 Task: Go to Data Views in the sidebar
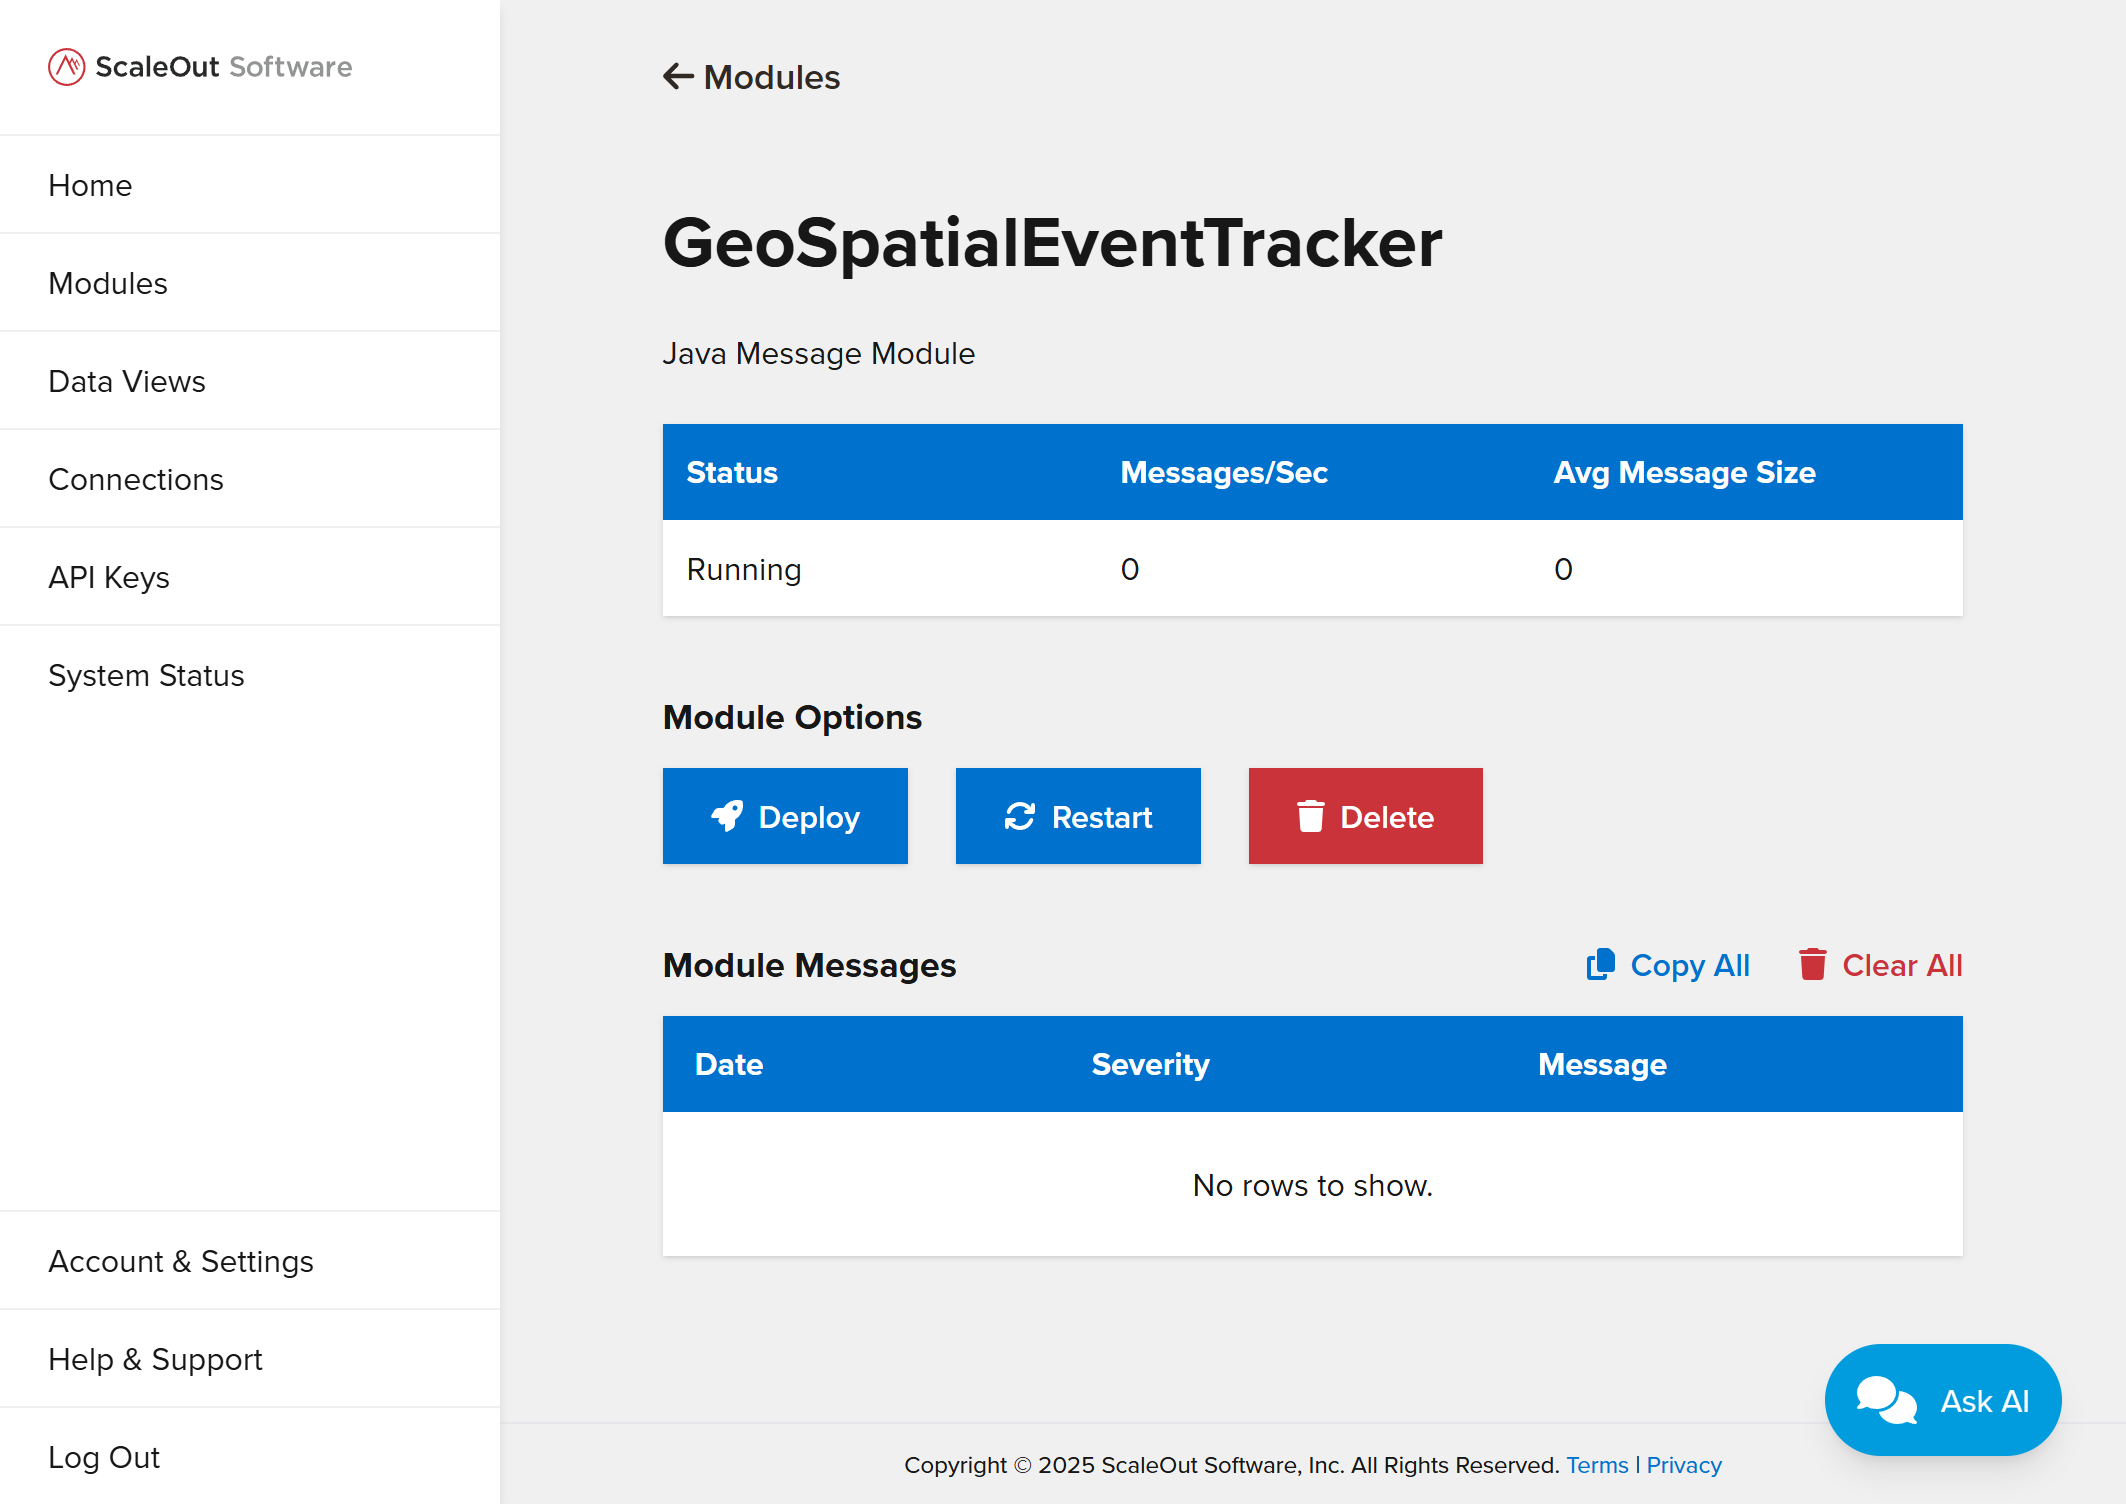pos(127,381)
